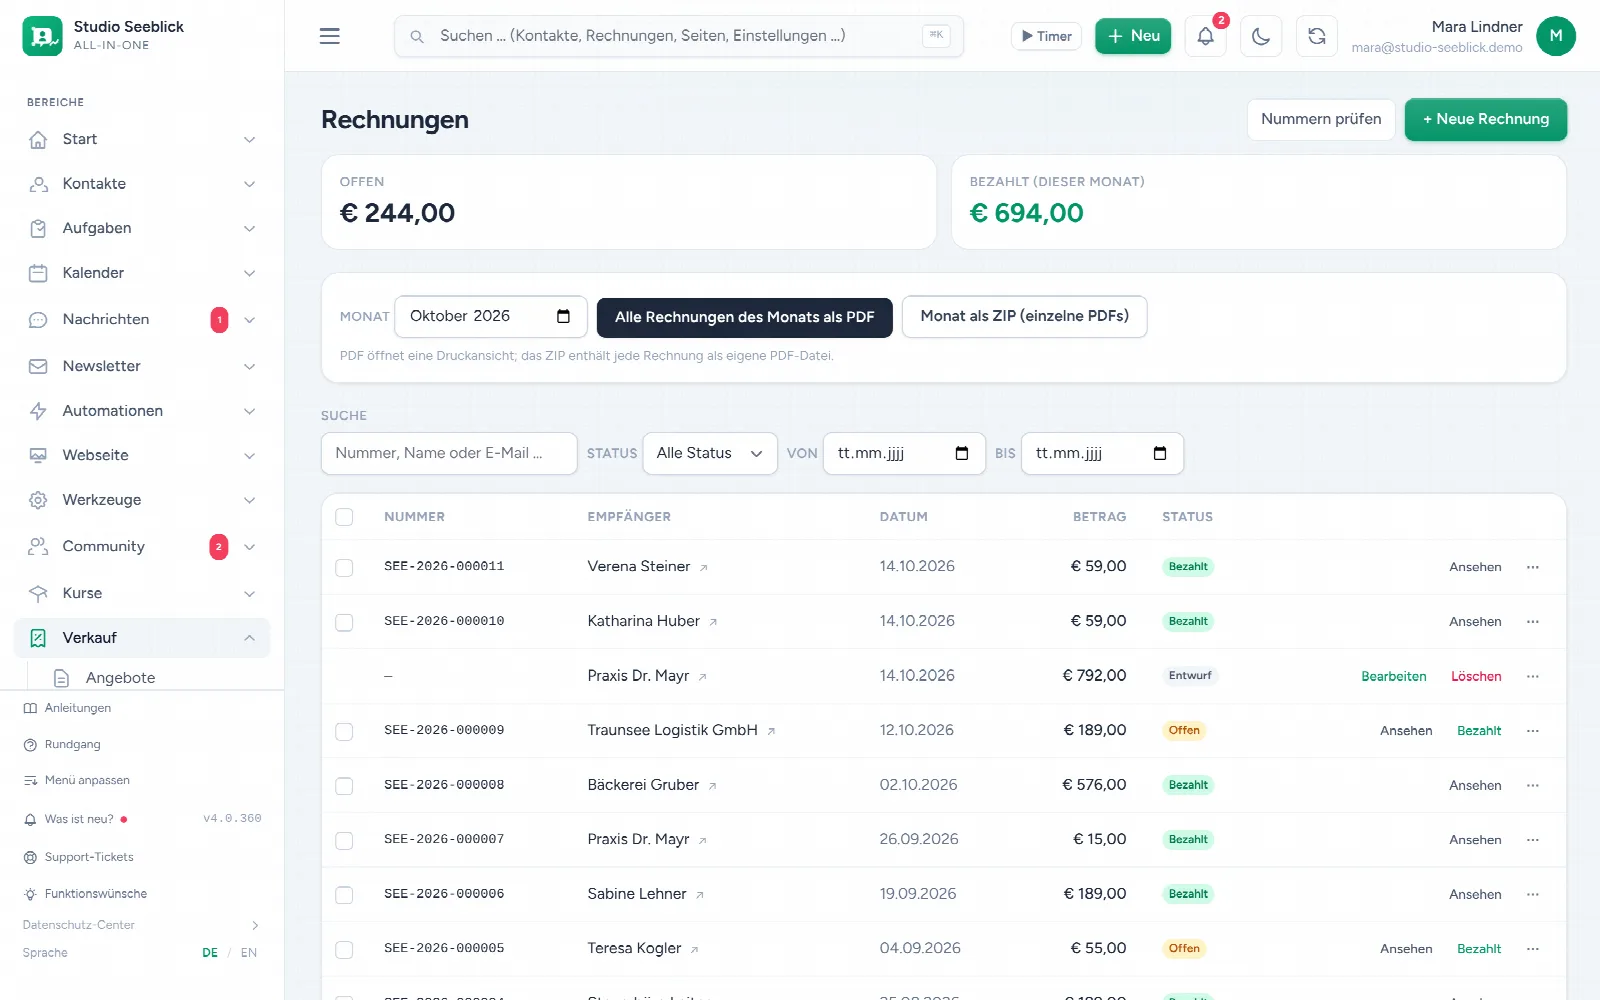
Task: Open external link icon next to Verena Steiner
Action: (704, 567)
